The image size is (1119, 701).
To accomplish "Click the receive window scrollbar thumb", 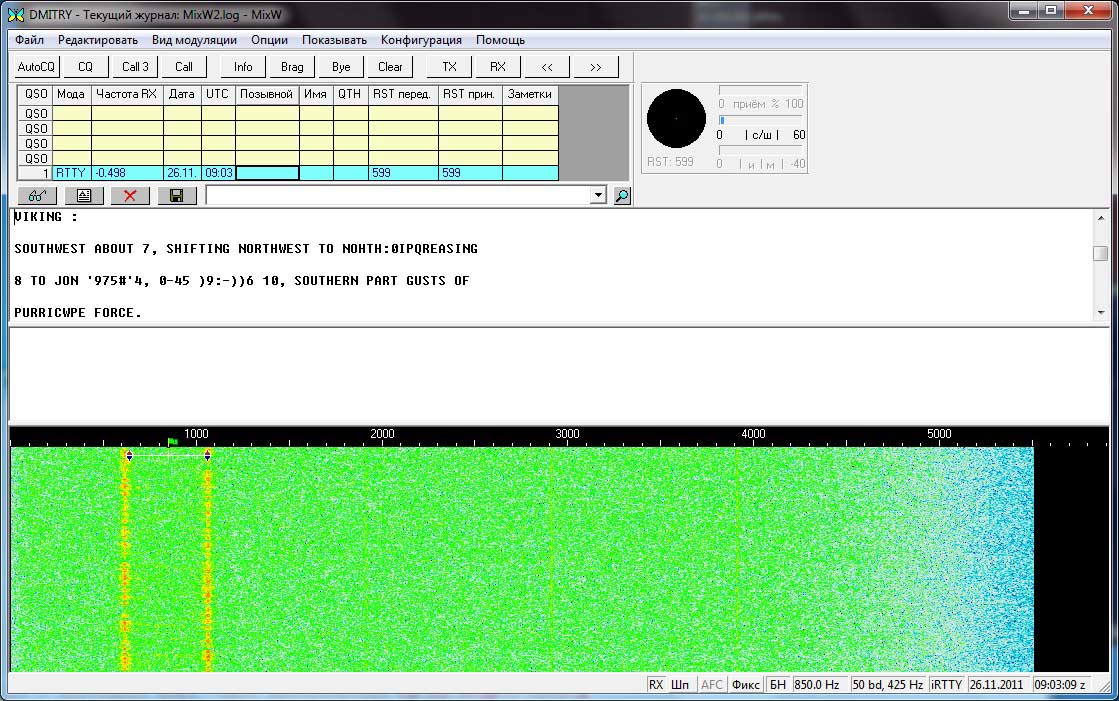I will 1100,253.
